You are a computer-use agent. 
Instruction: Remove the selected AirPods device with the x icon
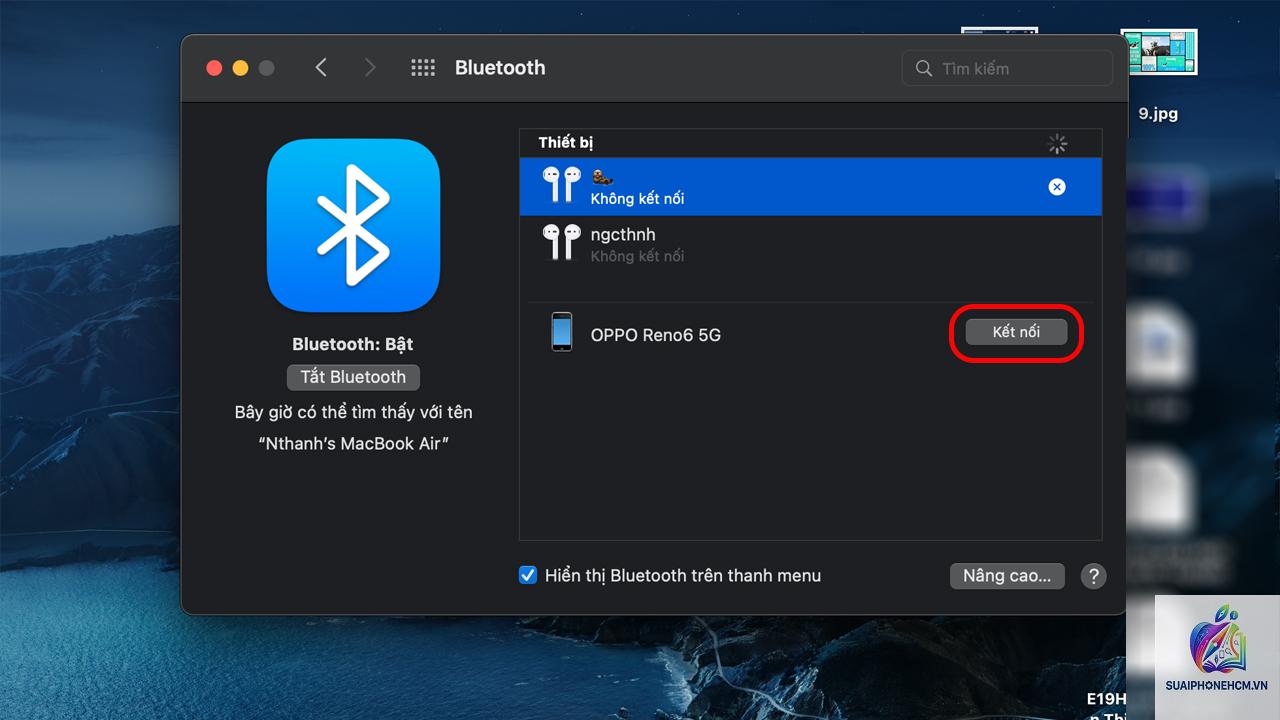click(1057, 187)
